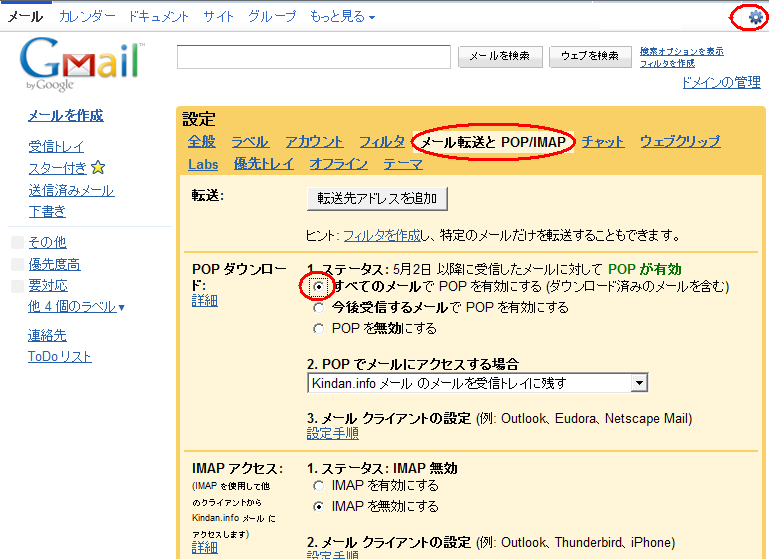Image resolution: width=769 pixels, height=559 pixels.
Task: Click メールを作成 to compose
Action: [x=66, y=116]
